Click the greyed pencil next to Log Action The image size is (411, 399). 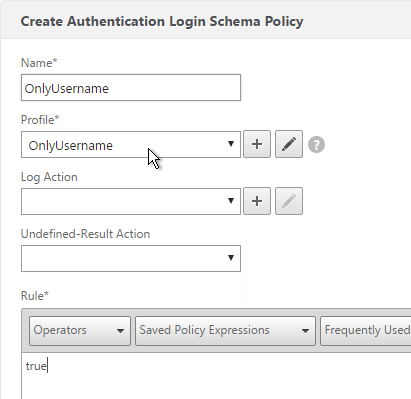[x=289, y=201]
